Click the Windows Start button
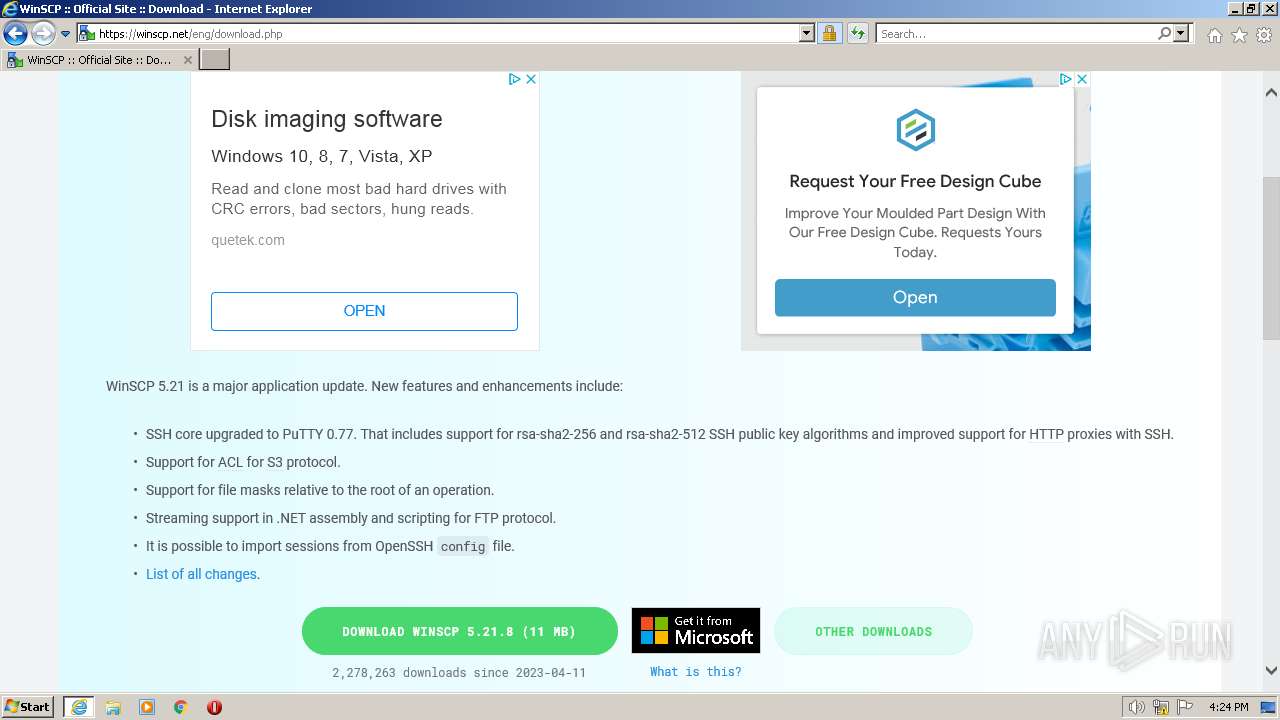1280x720 pixels. (27, 707)
